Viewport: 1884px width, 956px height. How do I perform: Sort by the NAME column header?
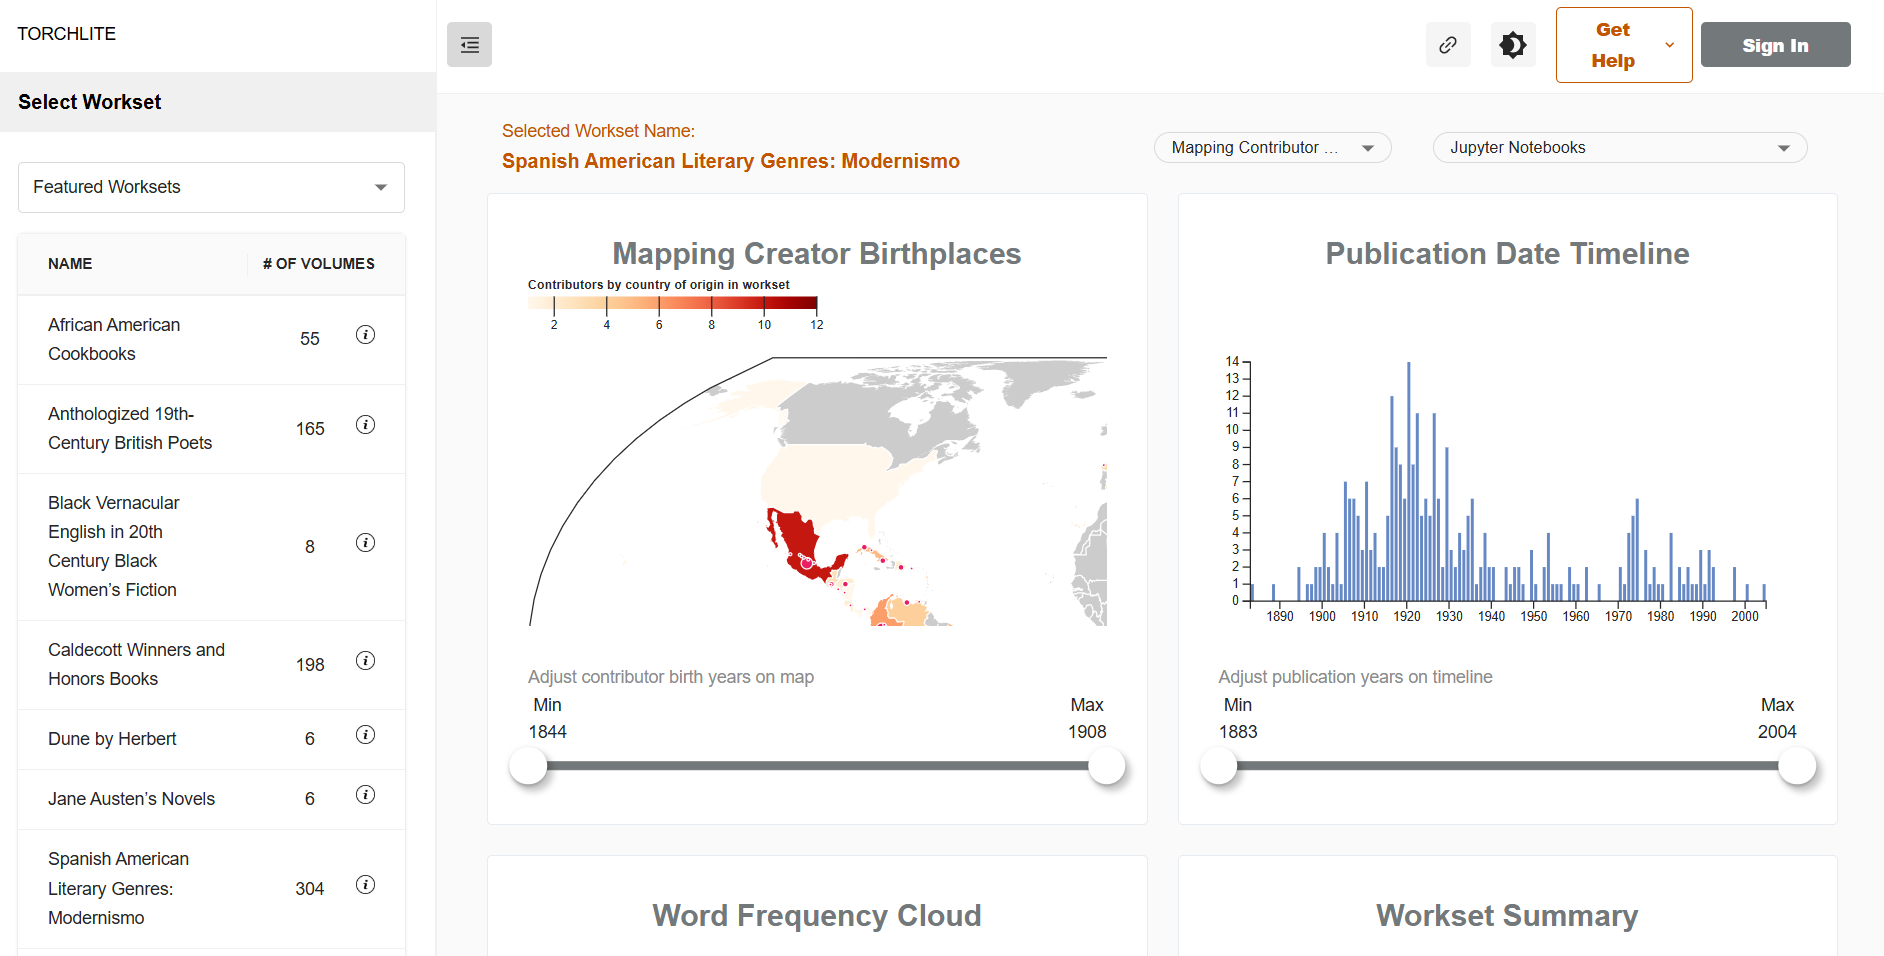point(70,264)
